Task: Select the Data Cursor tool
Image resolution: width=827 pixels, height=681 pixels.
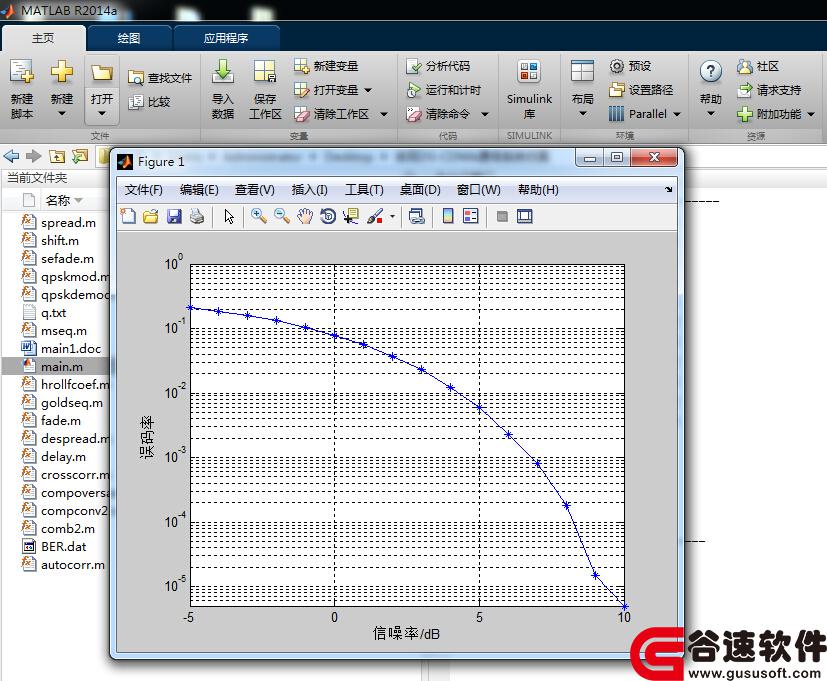Action: click(351, 216)
